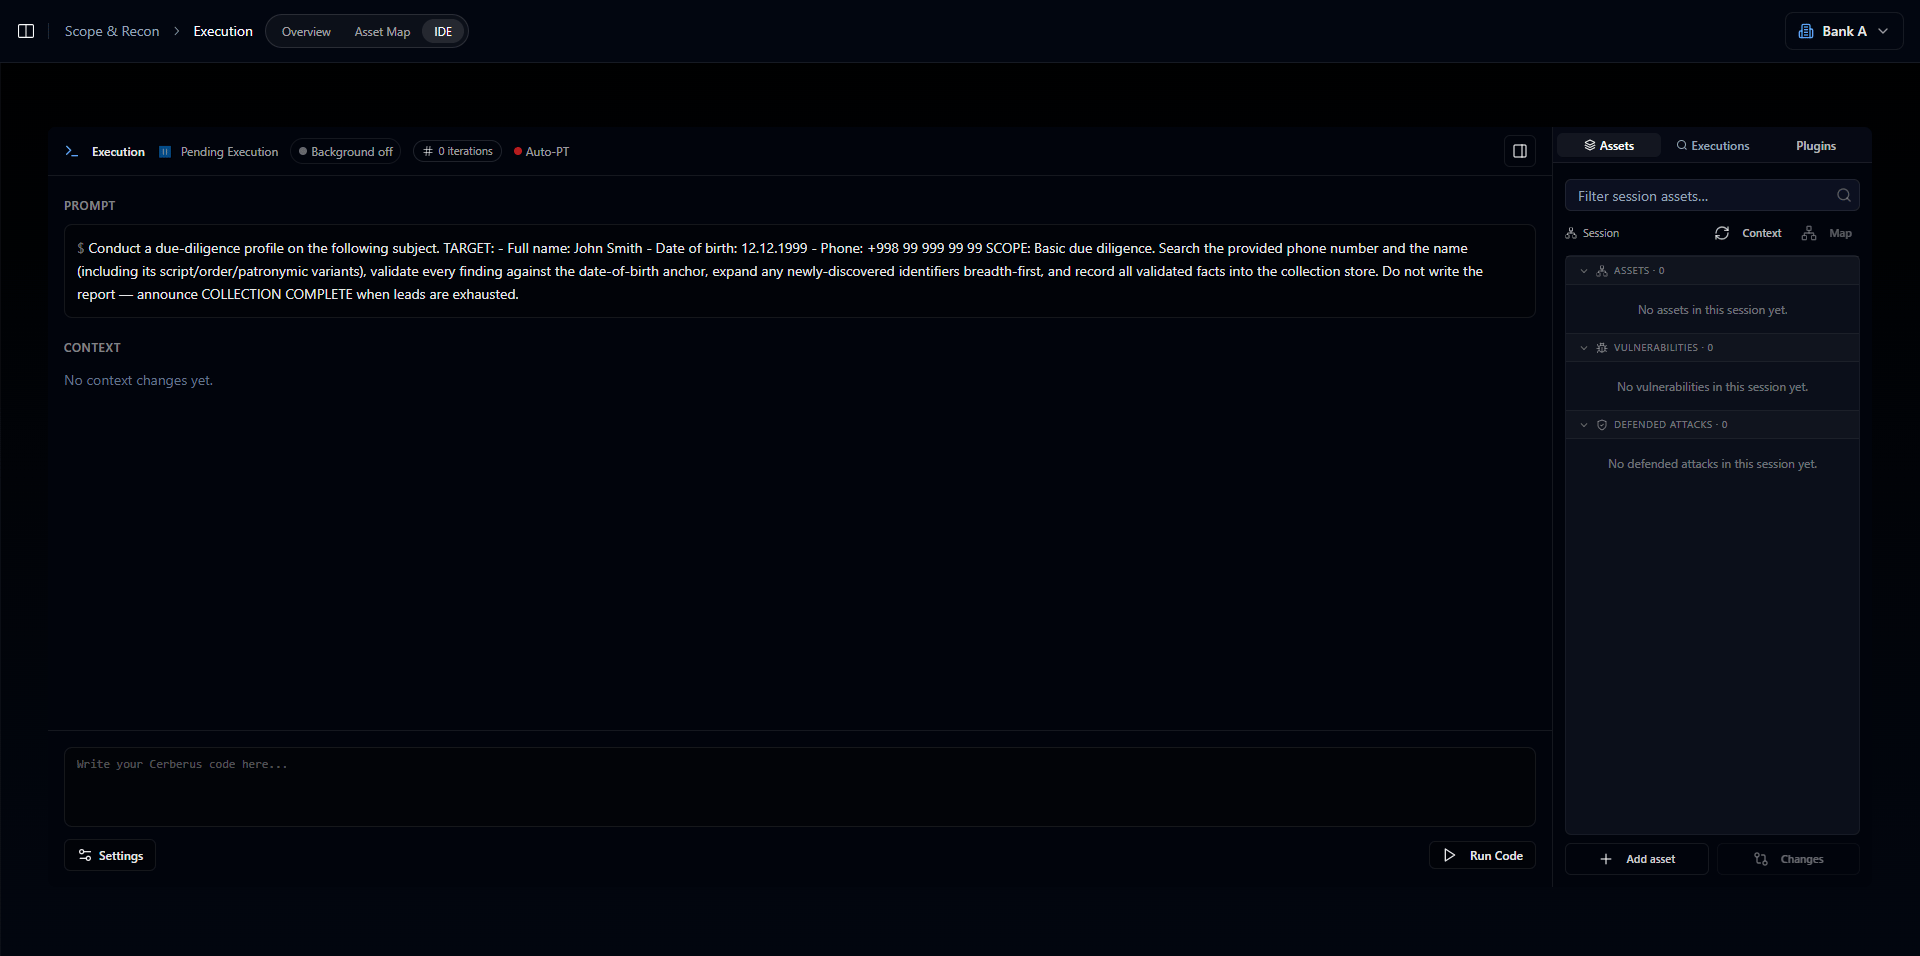Click the 0 iterations counter chip

coord(458,151)
